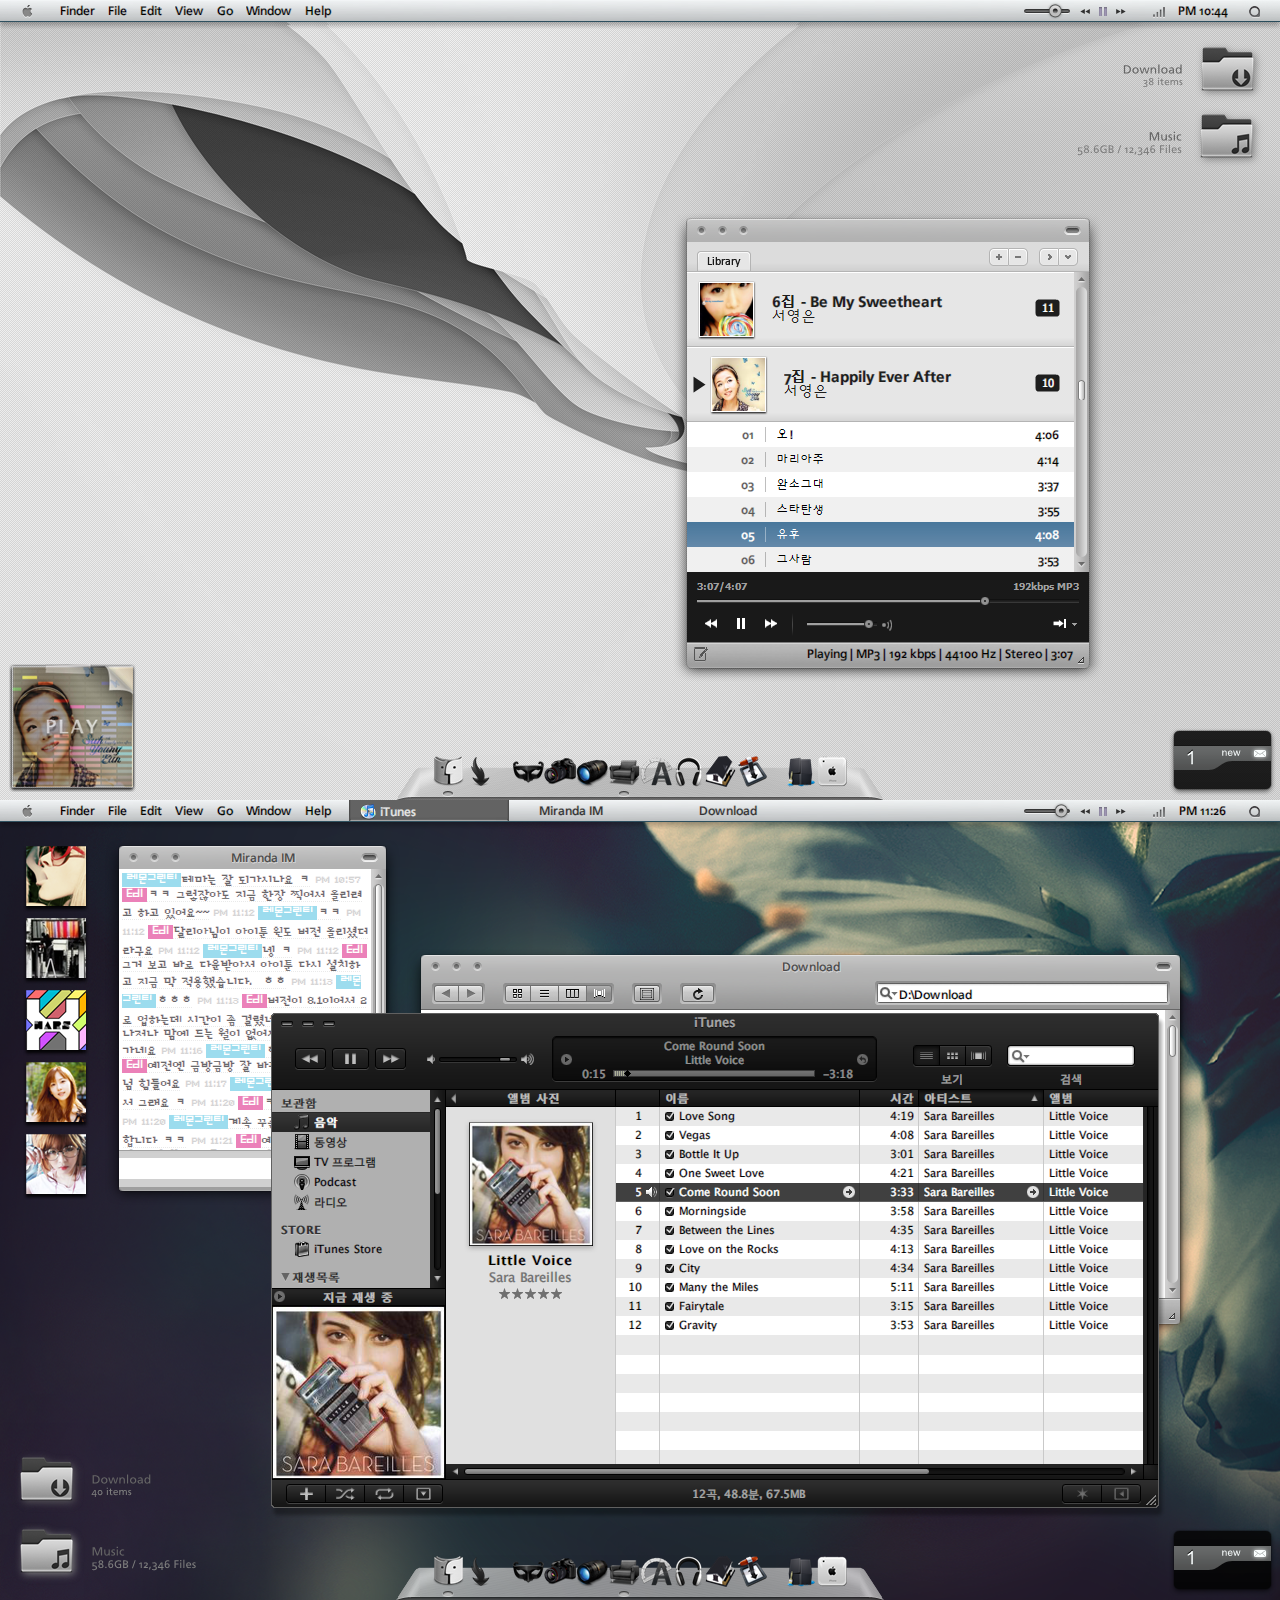This screenshot has width=1280, height=1600.
Task: Collapse the 앨범 사진 column arrow
Action: [x=454, y=1098]
